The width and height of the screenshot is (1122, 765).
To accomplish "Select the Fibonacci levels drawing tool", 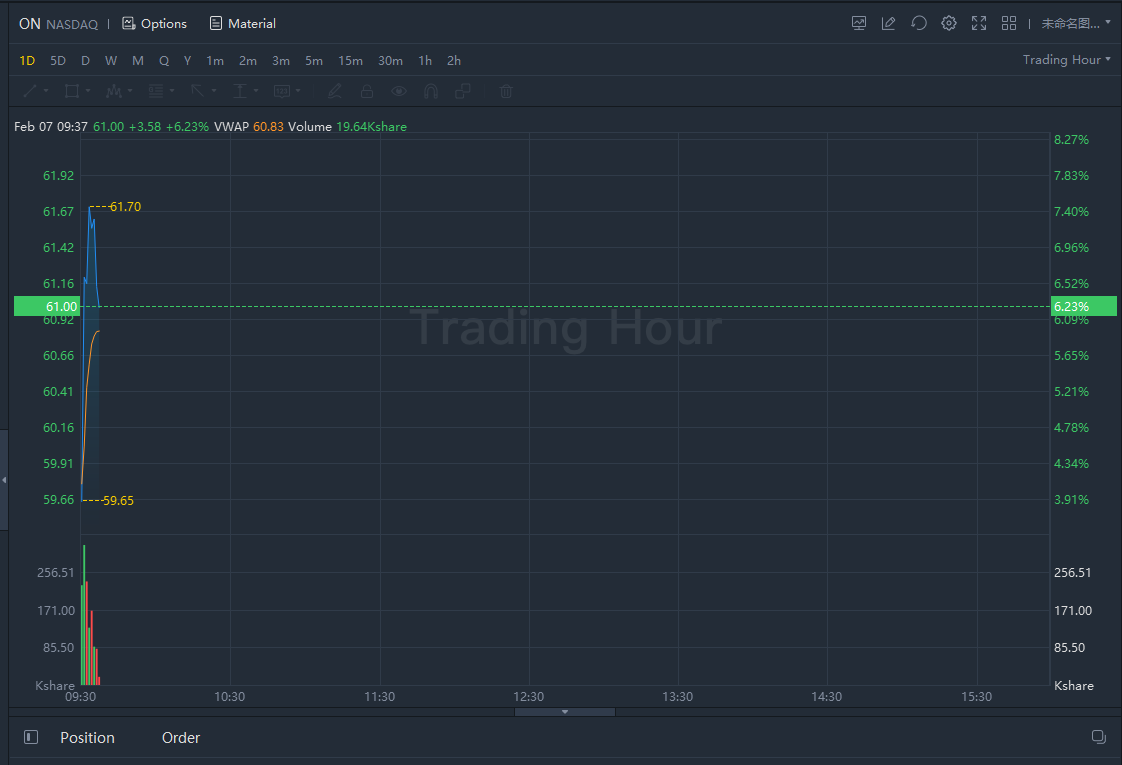I will (155, 91).
